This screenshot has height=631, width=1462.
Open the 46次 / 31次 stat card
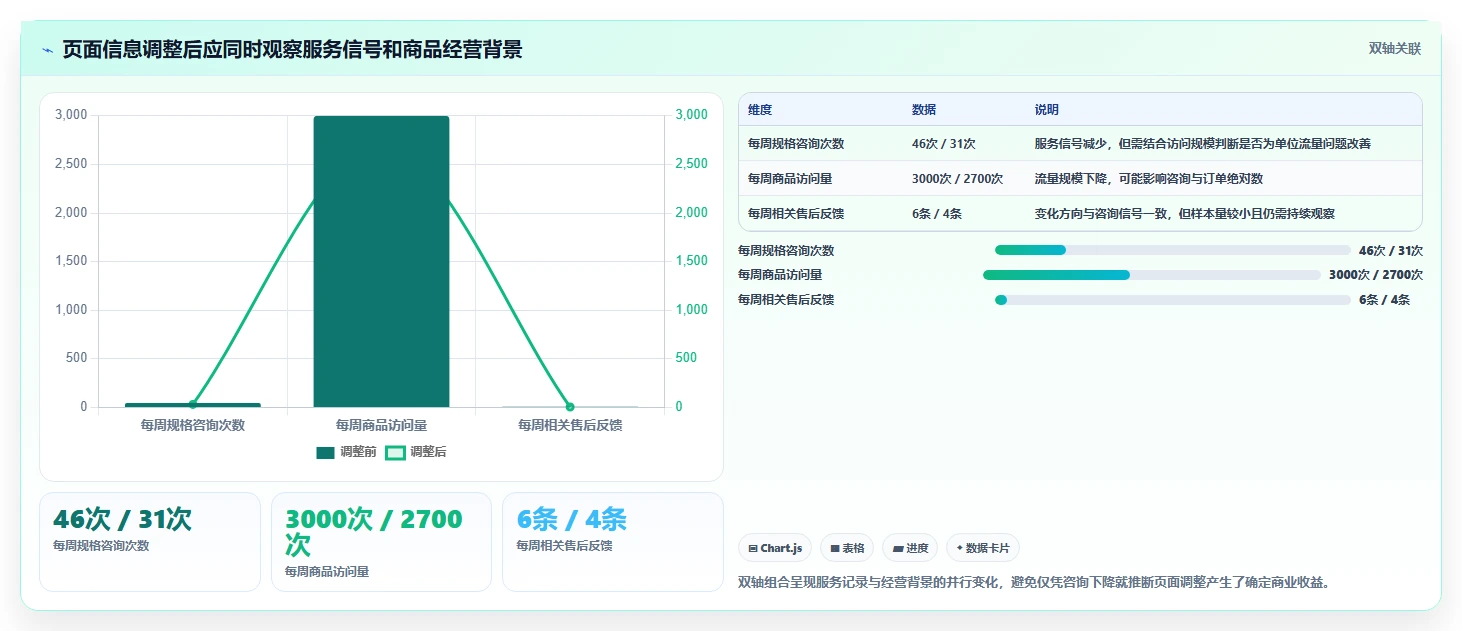[x=150, y=542]
